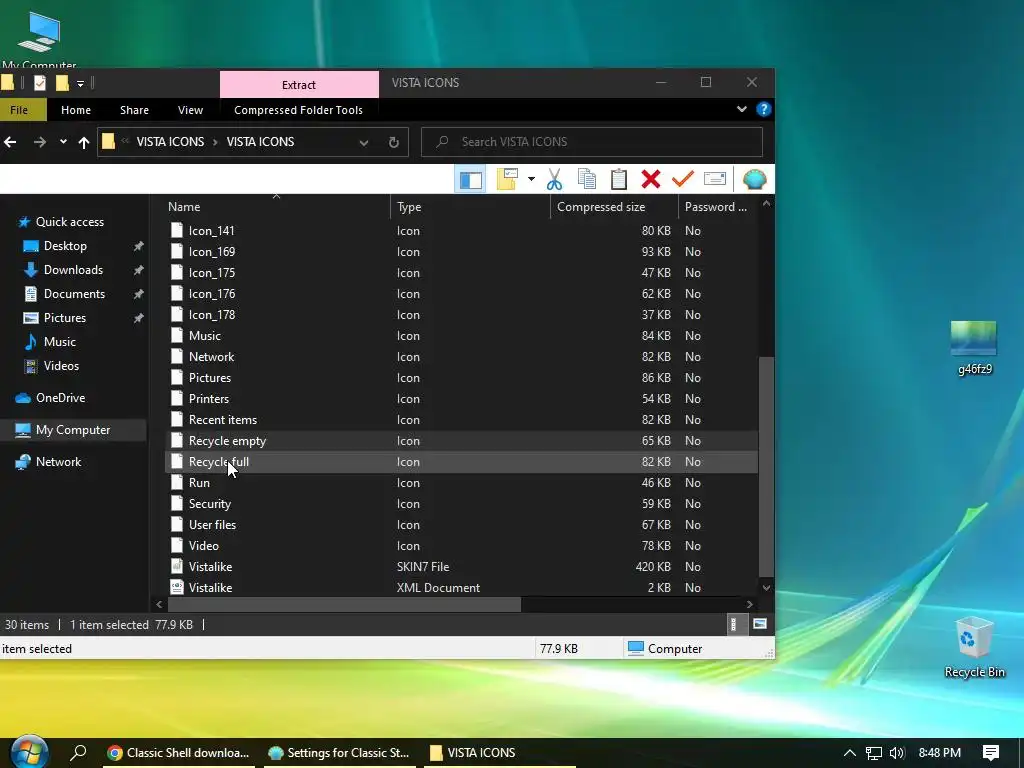Click the Copy icon in toolbar
Screen dimensions: 1024x768
[586, 179]
